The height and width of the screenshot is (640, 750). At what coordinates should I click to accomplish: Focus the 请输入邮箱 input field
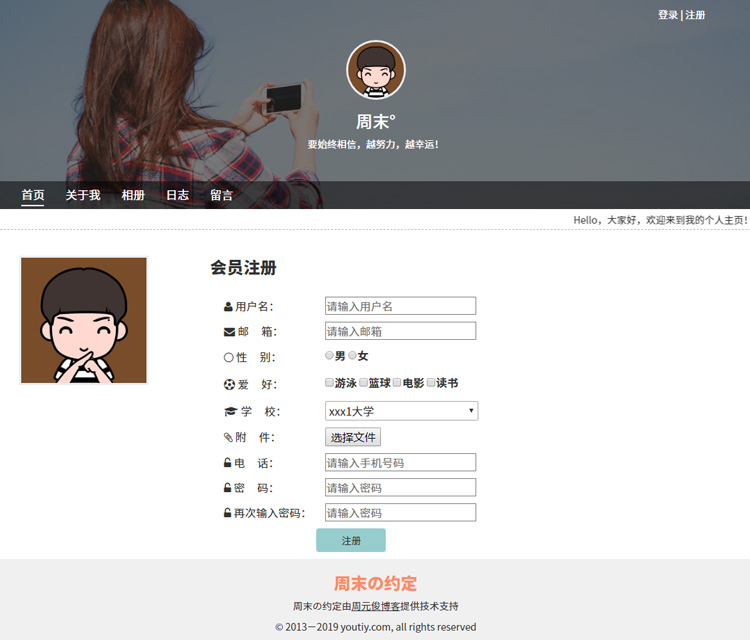tap(400, 331)
